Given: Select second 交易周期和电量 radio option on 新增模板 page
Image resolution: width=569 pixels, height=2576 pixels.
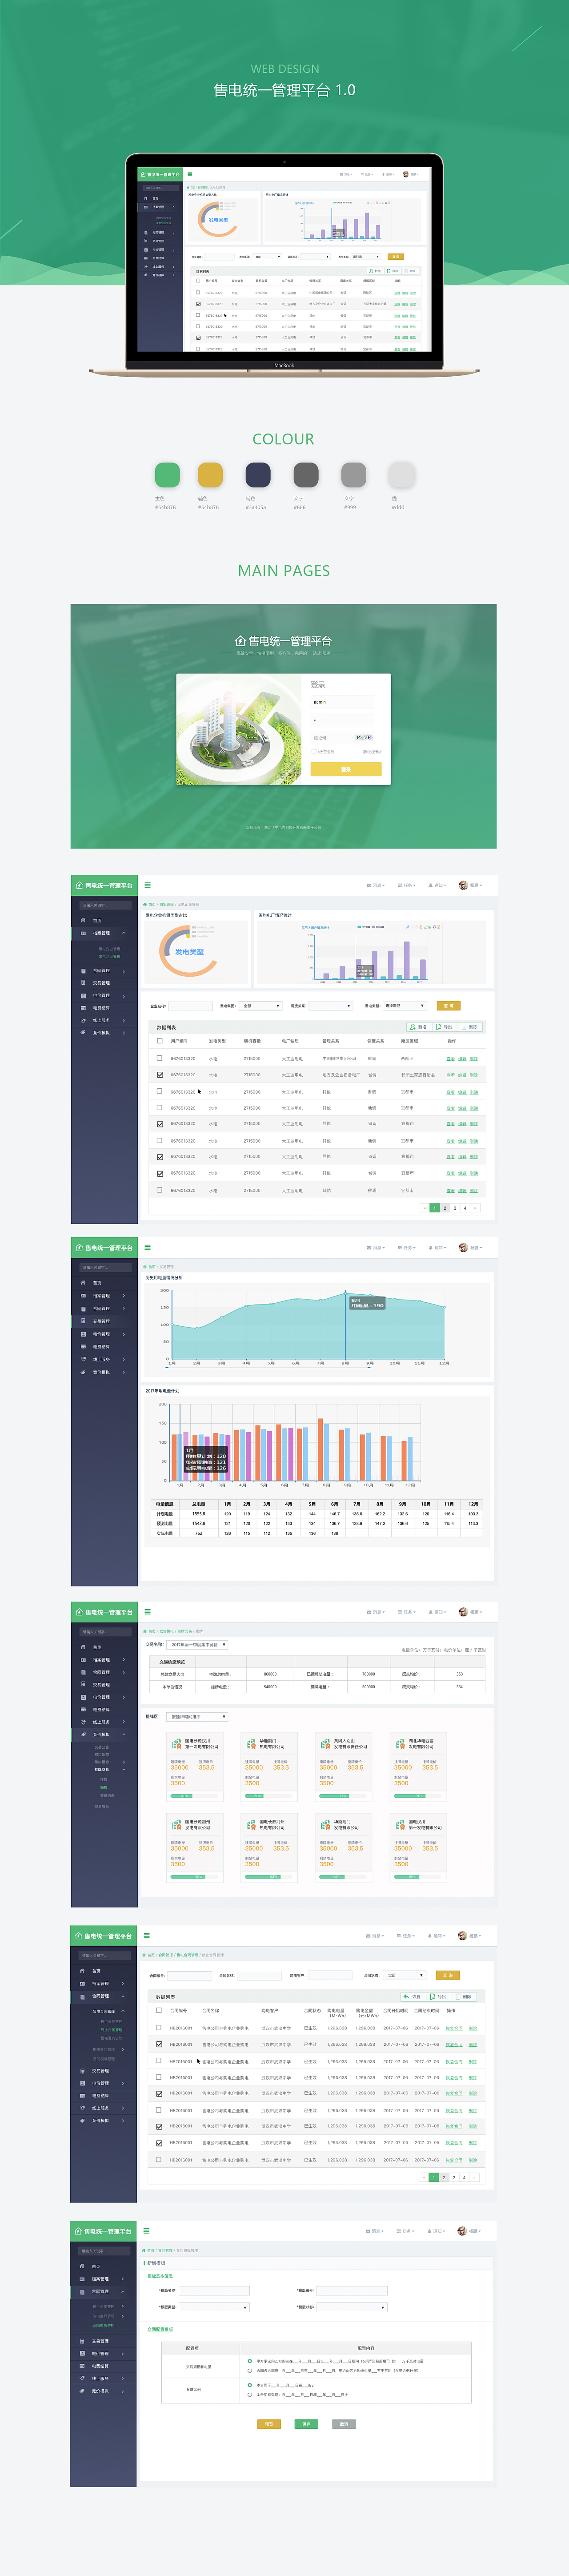Looking at the screenshot, I should 250,2370.
